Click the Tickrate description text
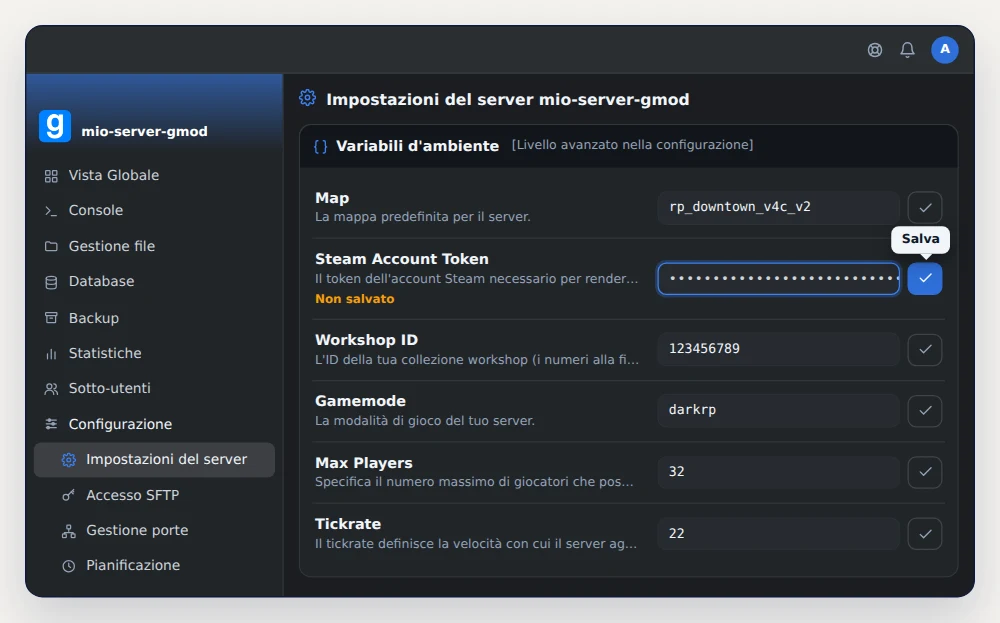1000x623 pixels. [x=476, y=544]
